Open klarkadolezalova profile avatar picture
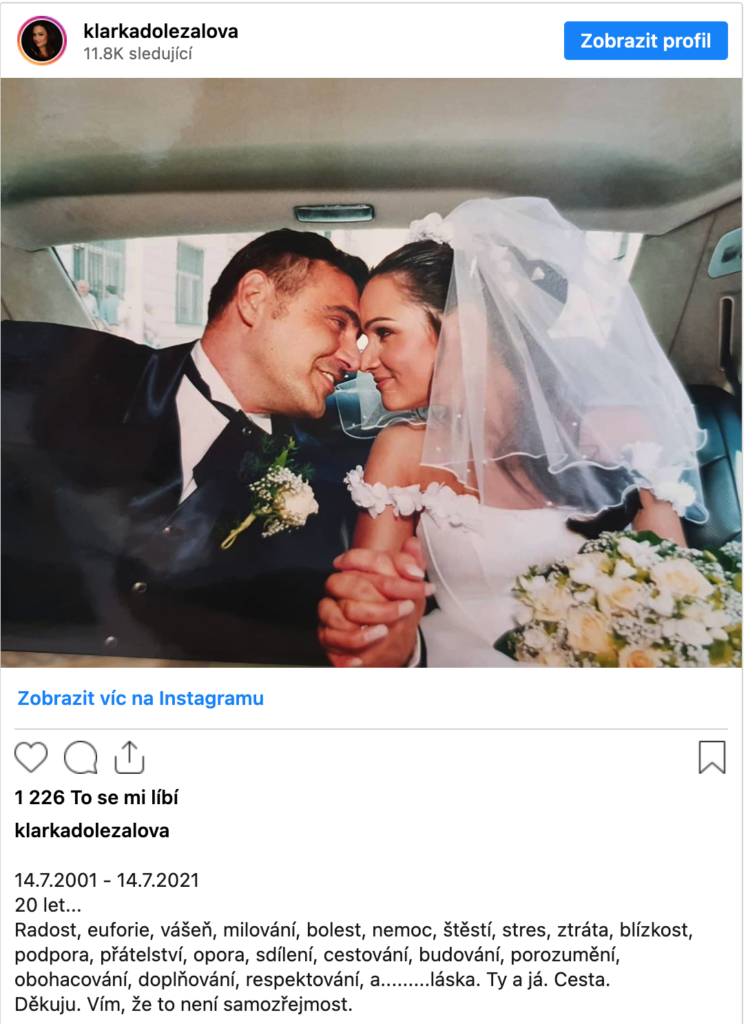 point(42,40)
